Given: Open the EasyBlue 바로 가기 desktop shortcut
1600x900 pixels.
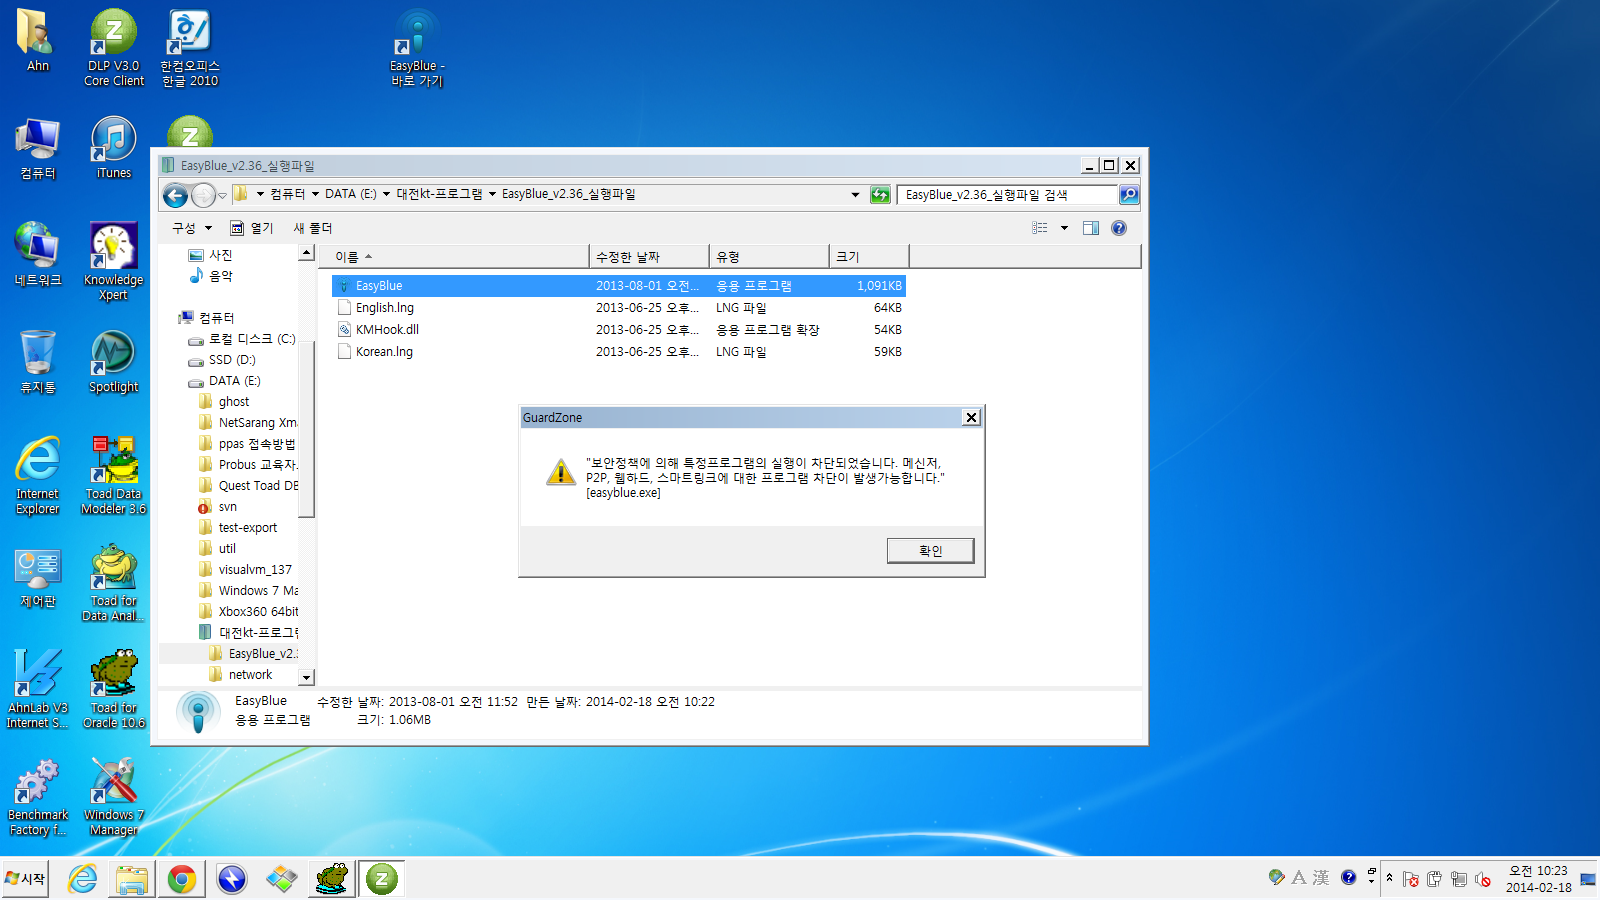Looking at the screenshot, I should pyautogui.click(x=417, y=47).
